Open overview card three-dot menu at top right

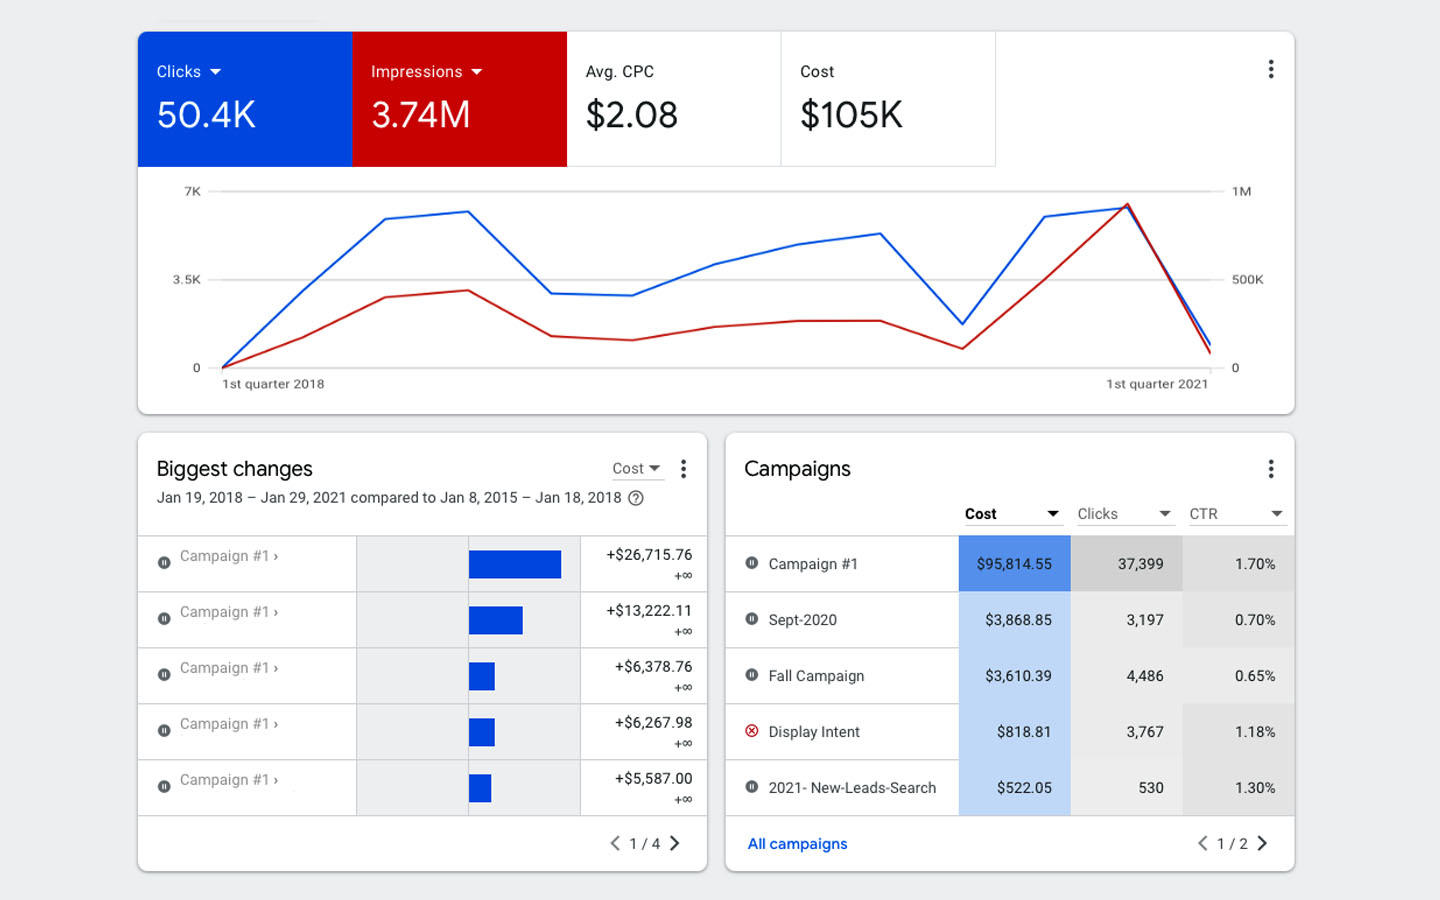(x=1271, y=69)
